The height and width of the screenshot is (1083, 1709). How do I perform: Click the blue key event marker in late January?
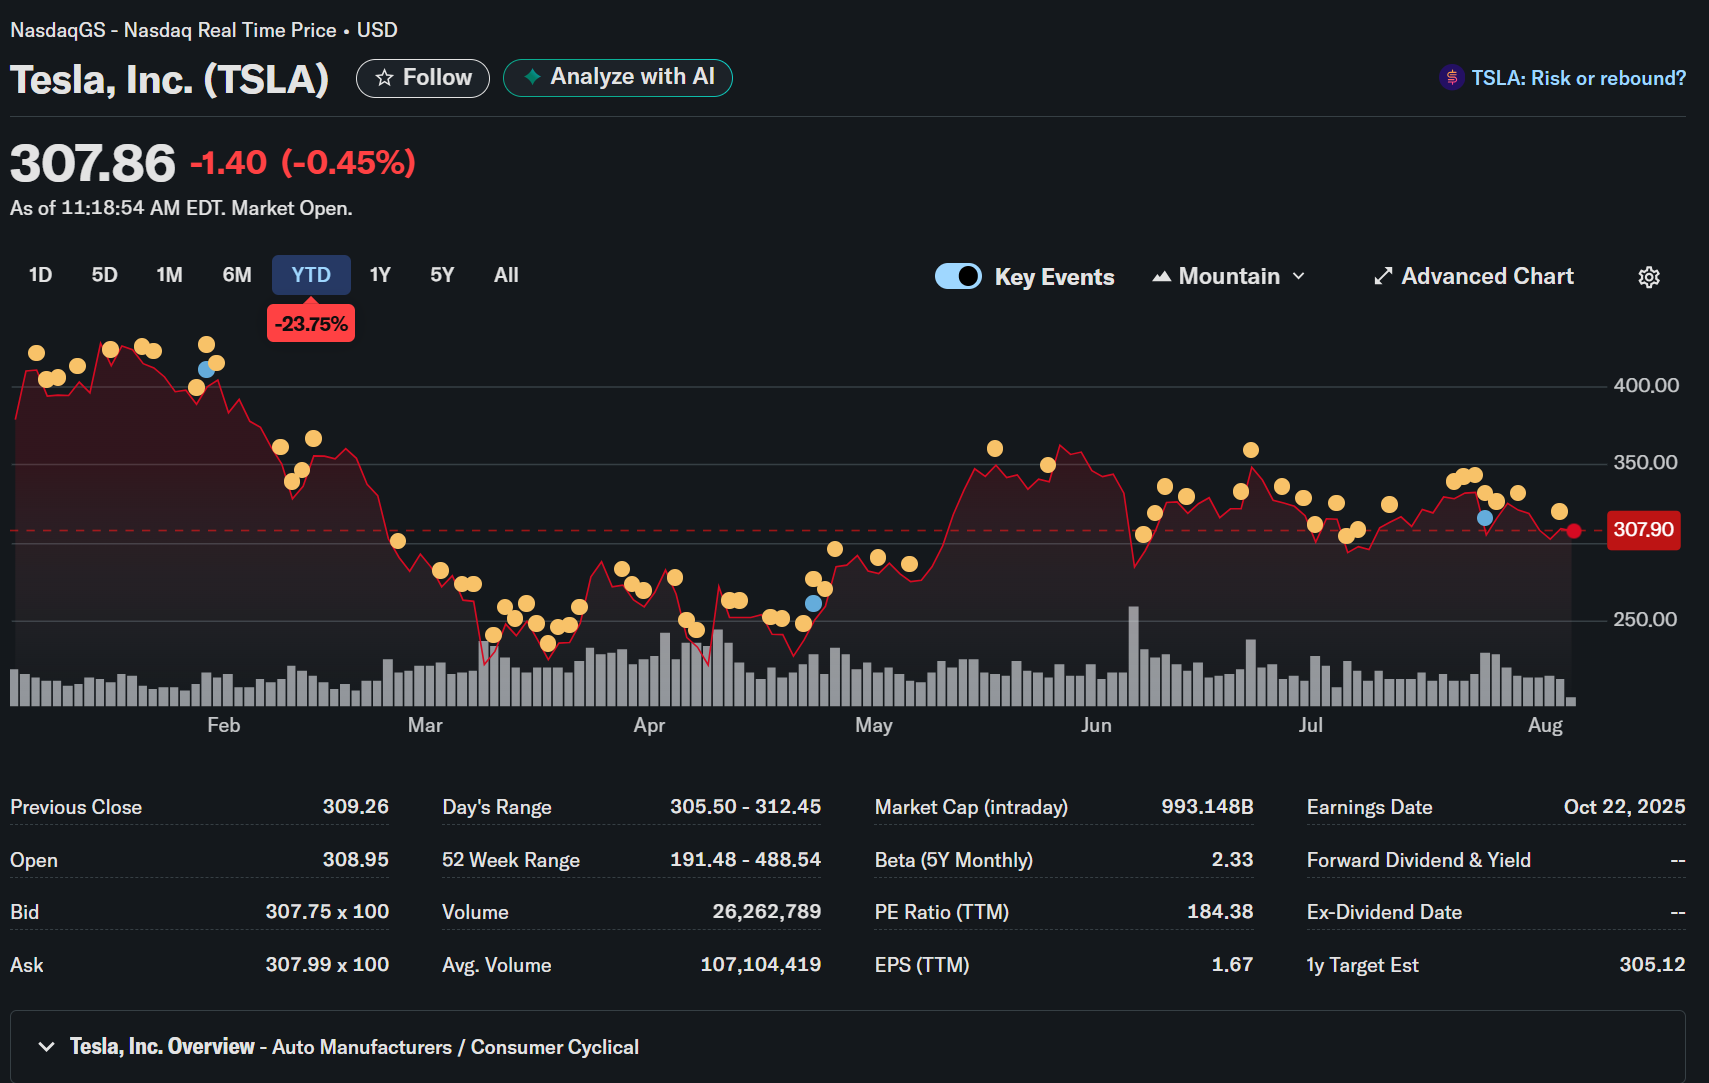click(x=206, y=369)
